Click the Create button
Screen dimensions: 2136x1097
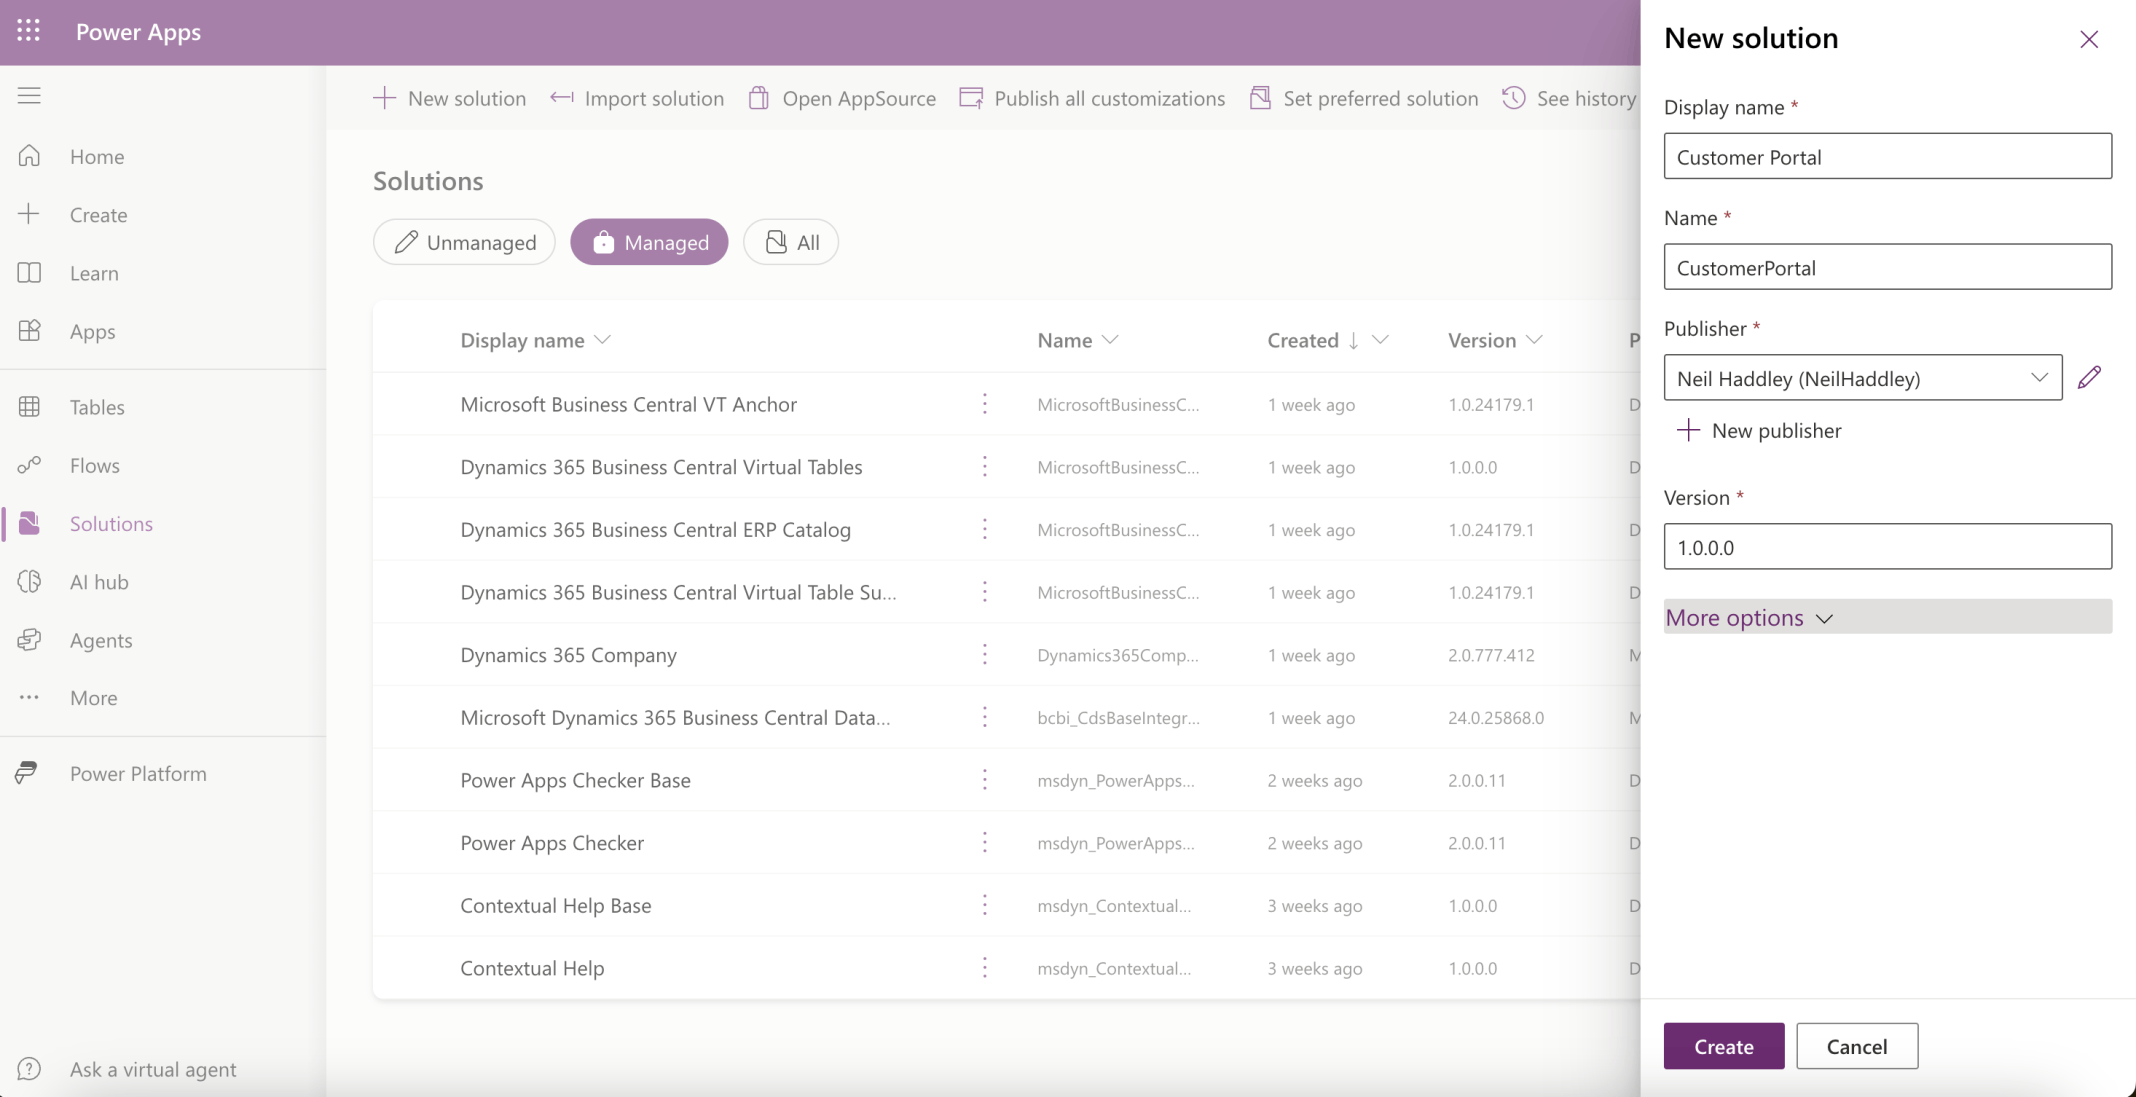point(1723,1046)
